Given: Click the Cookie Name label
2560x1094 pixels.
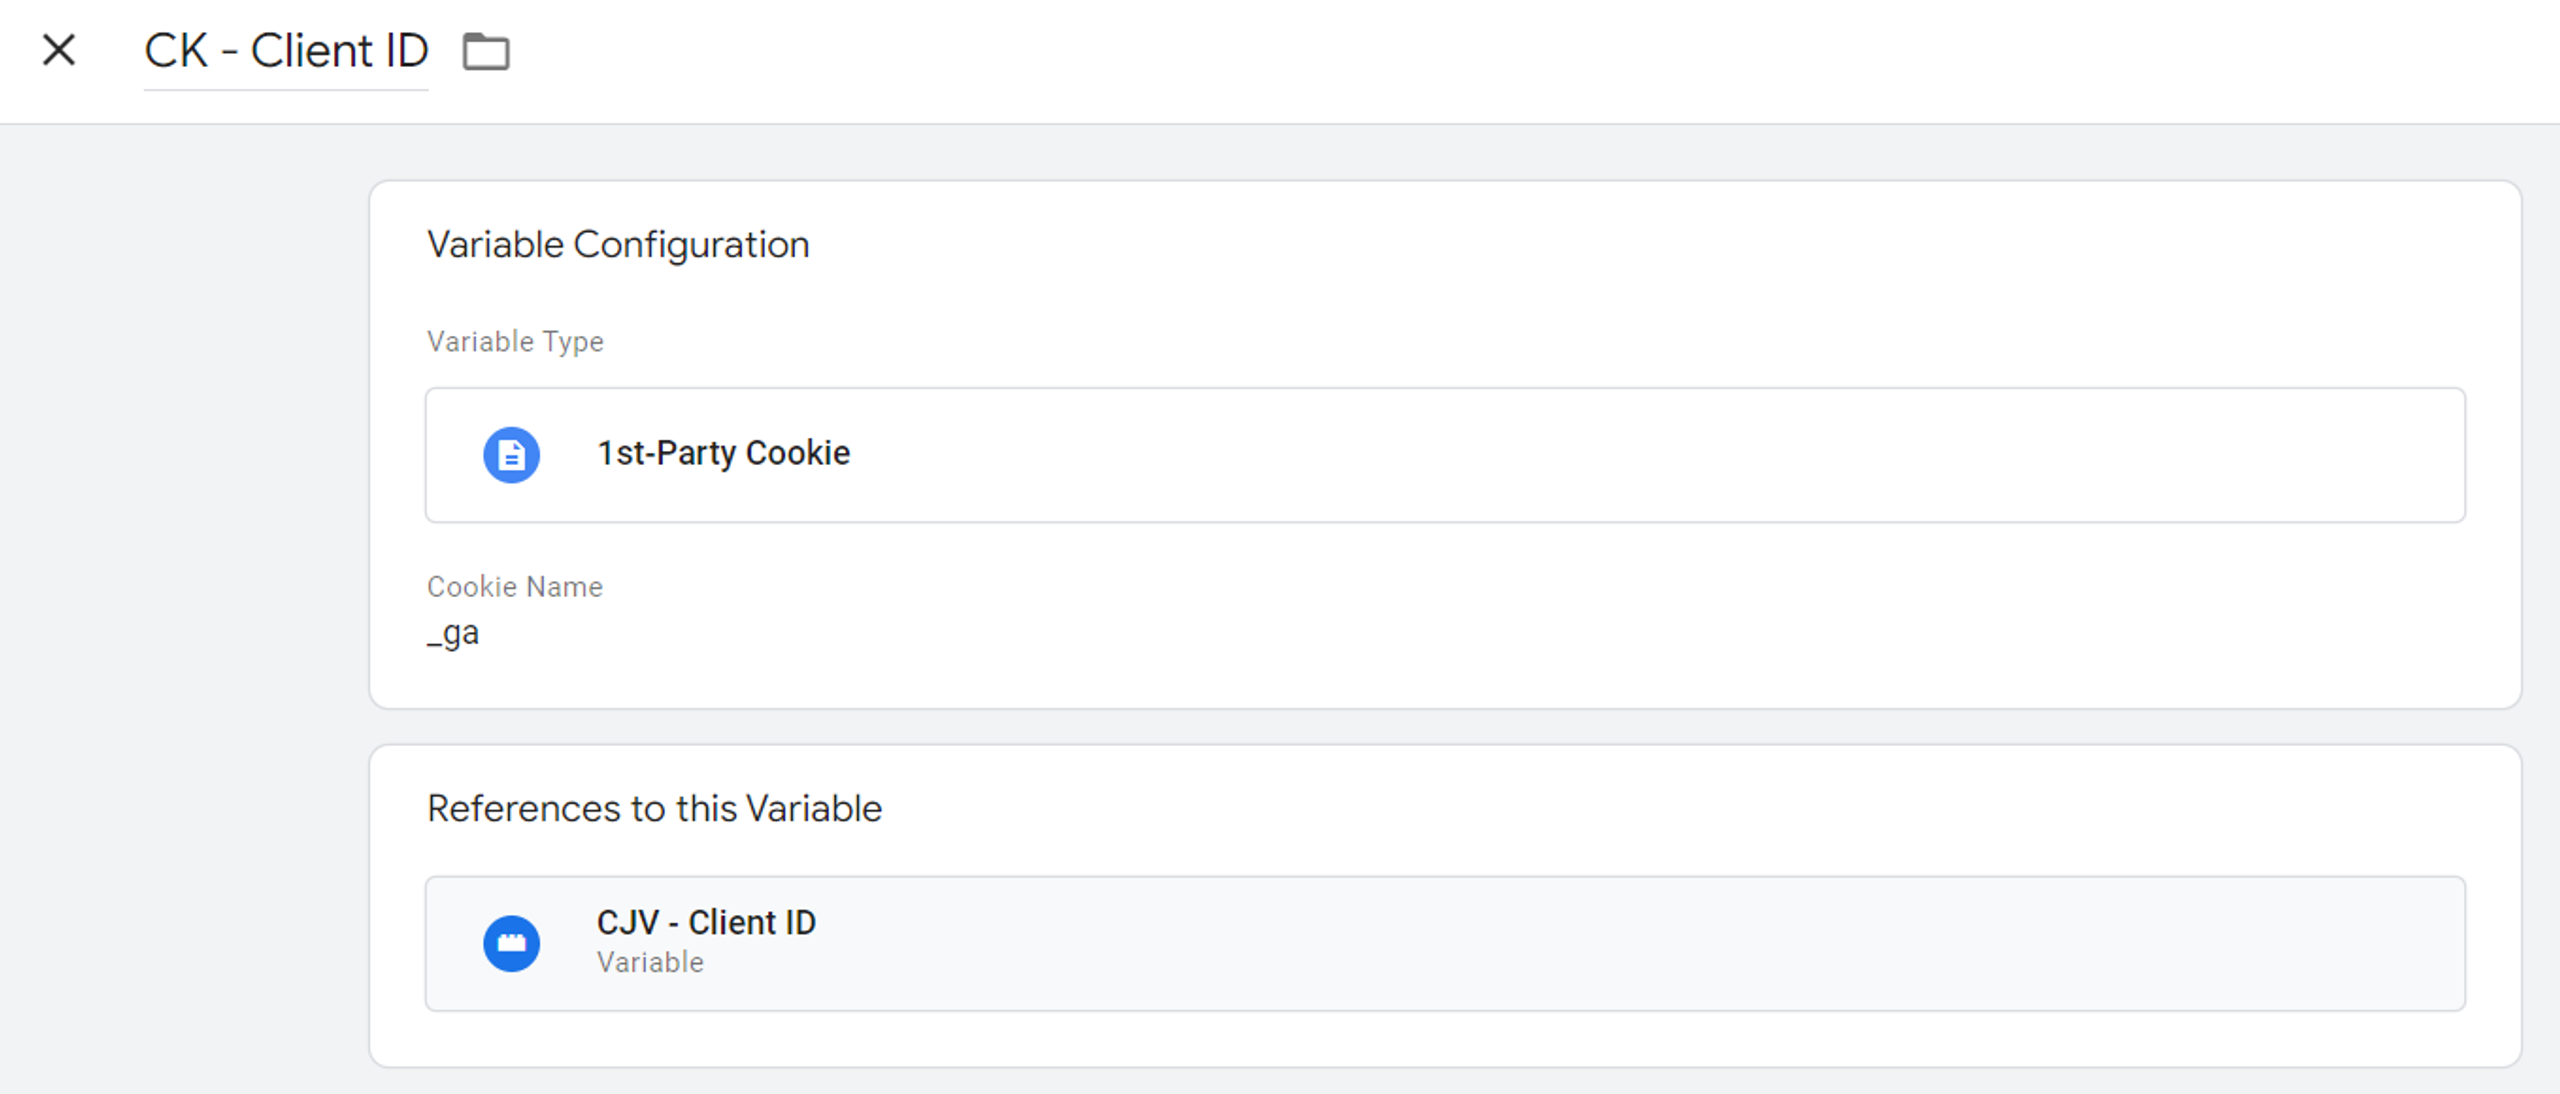Looking at the screenshot, I should point(515,587).
